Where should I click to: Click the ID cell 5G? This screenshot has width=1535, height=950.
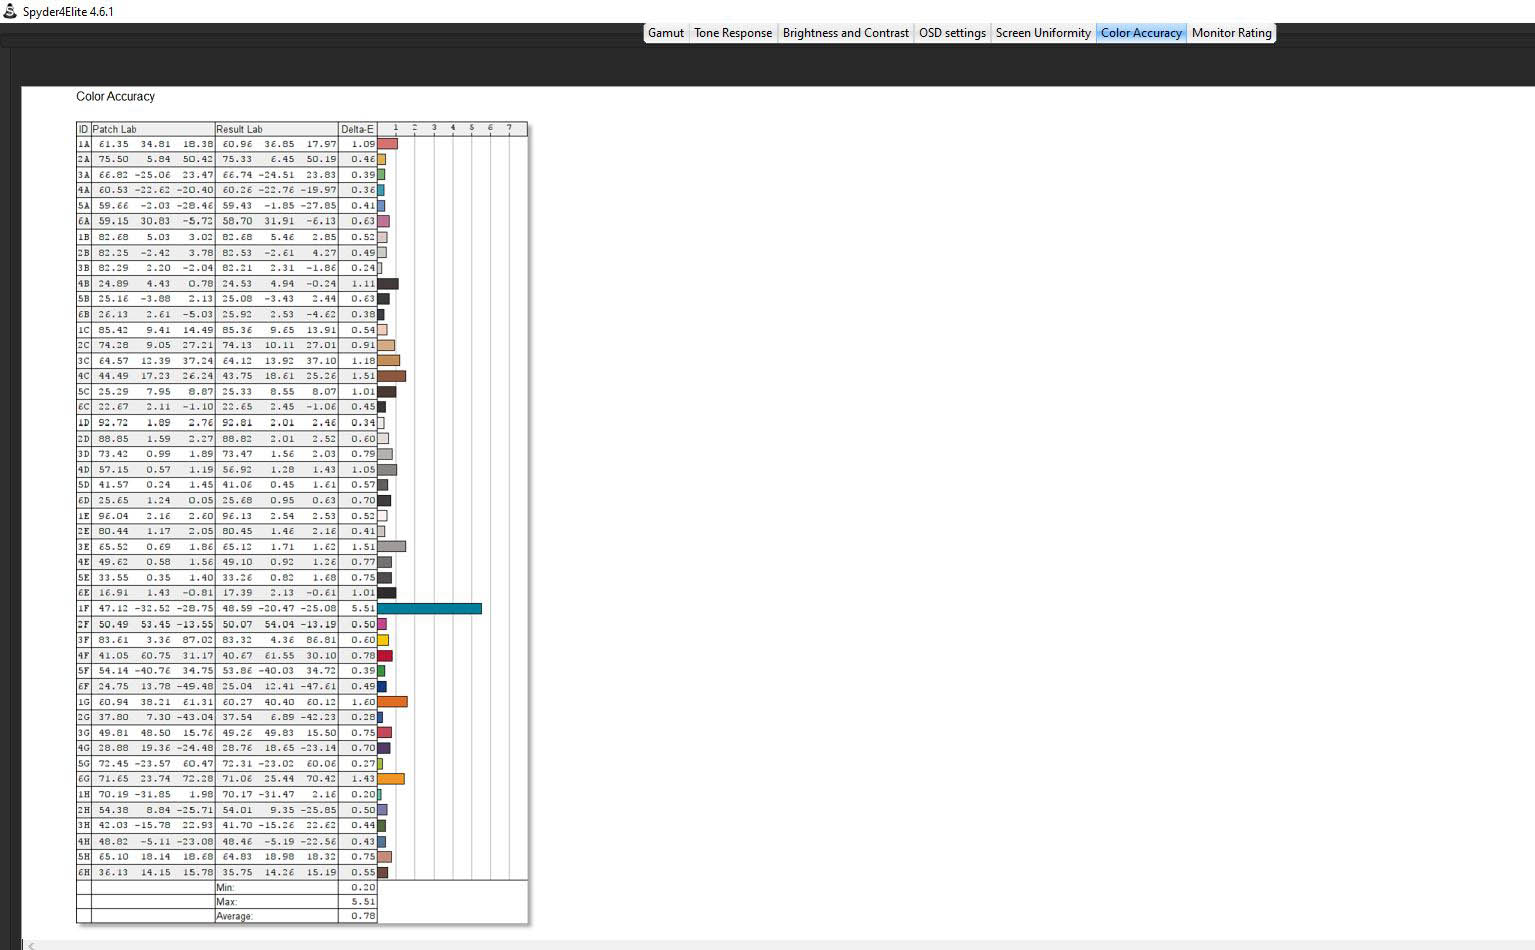point(84,763)
